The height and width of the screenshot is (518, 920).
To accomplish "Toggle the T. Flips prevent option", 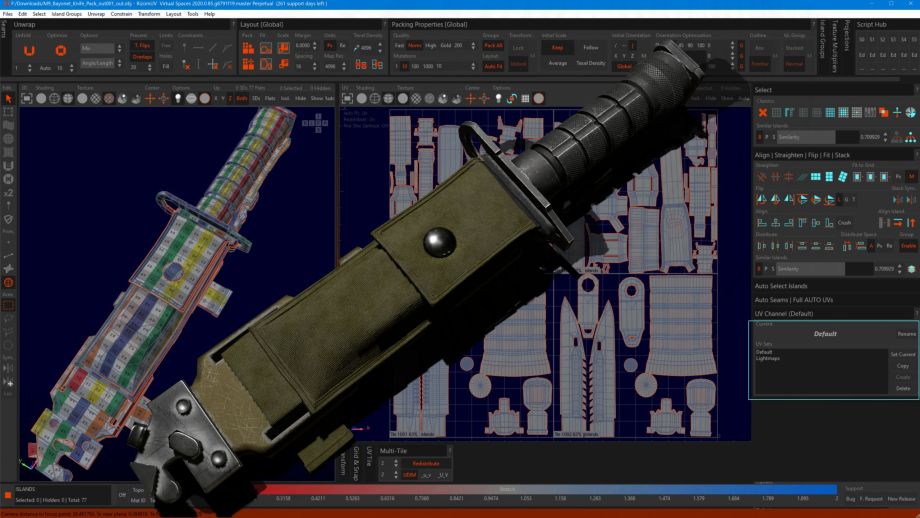I will pos(143,45).
